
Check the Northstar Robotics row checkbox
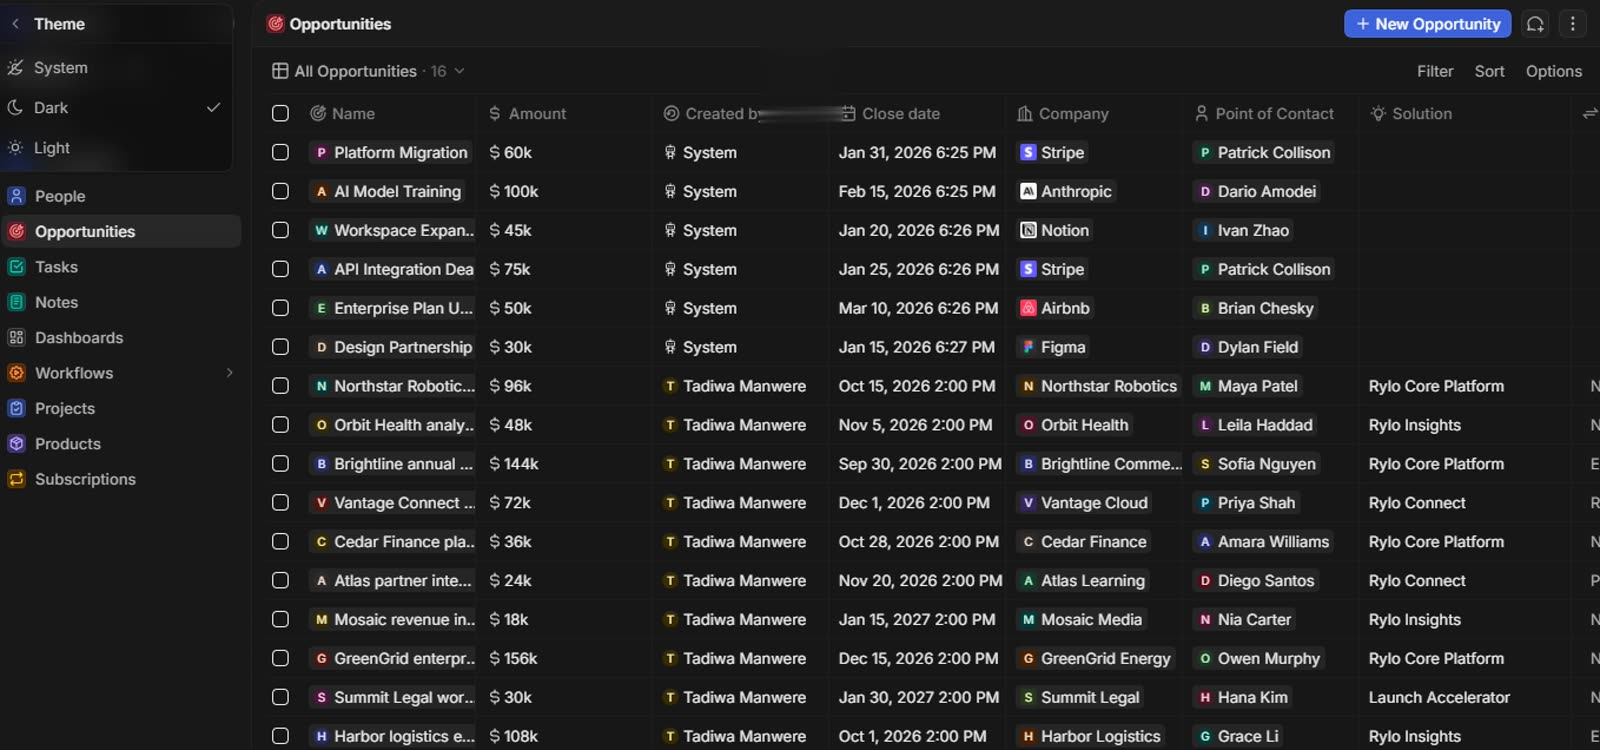[x=281, y=386]
